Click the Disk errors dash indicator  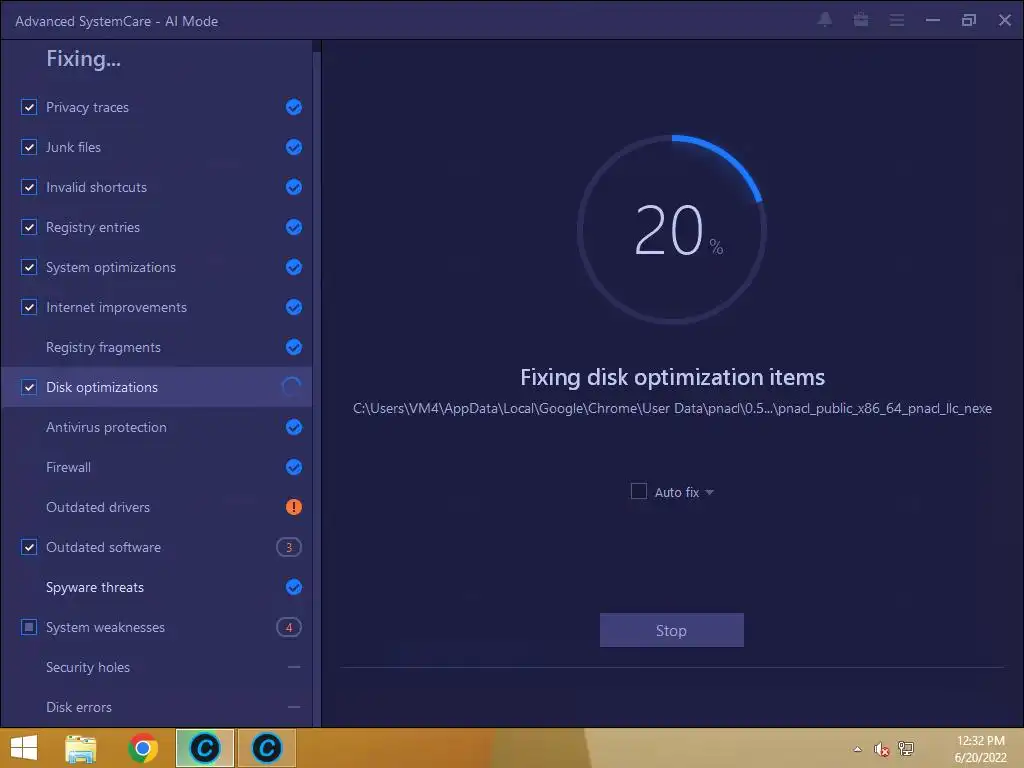click(x=294, y=707)
